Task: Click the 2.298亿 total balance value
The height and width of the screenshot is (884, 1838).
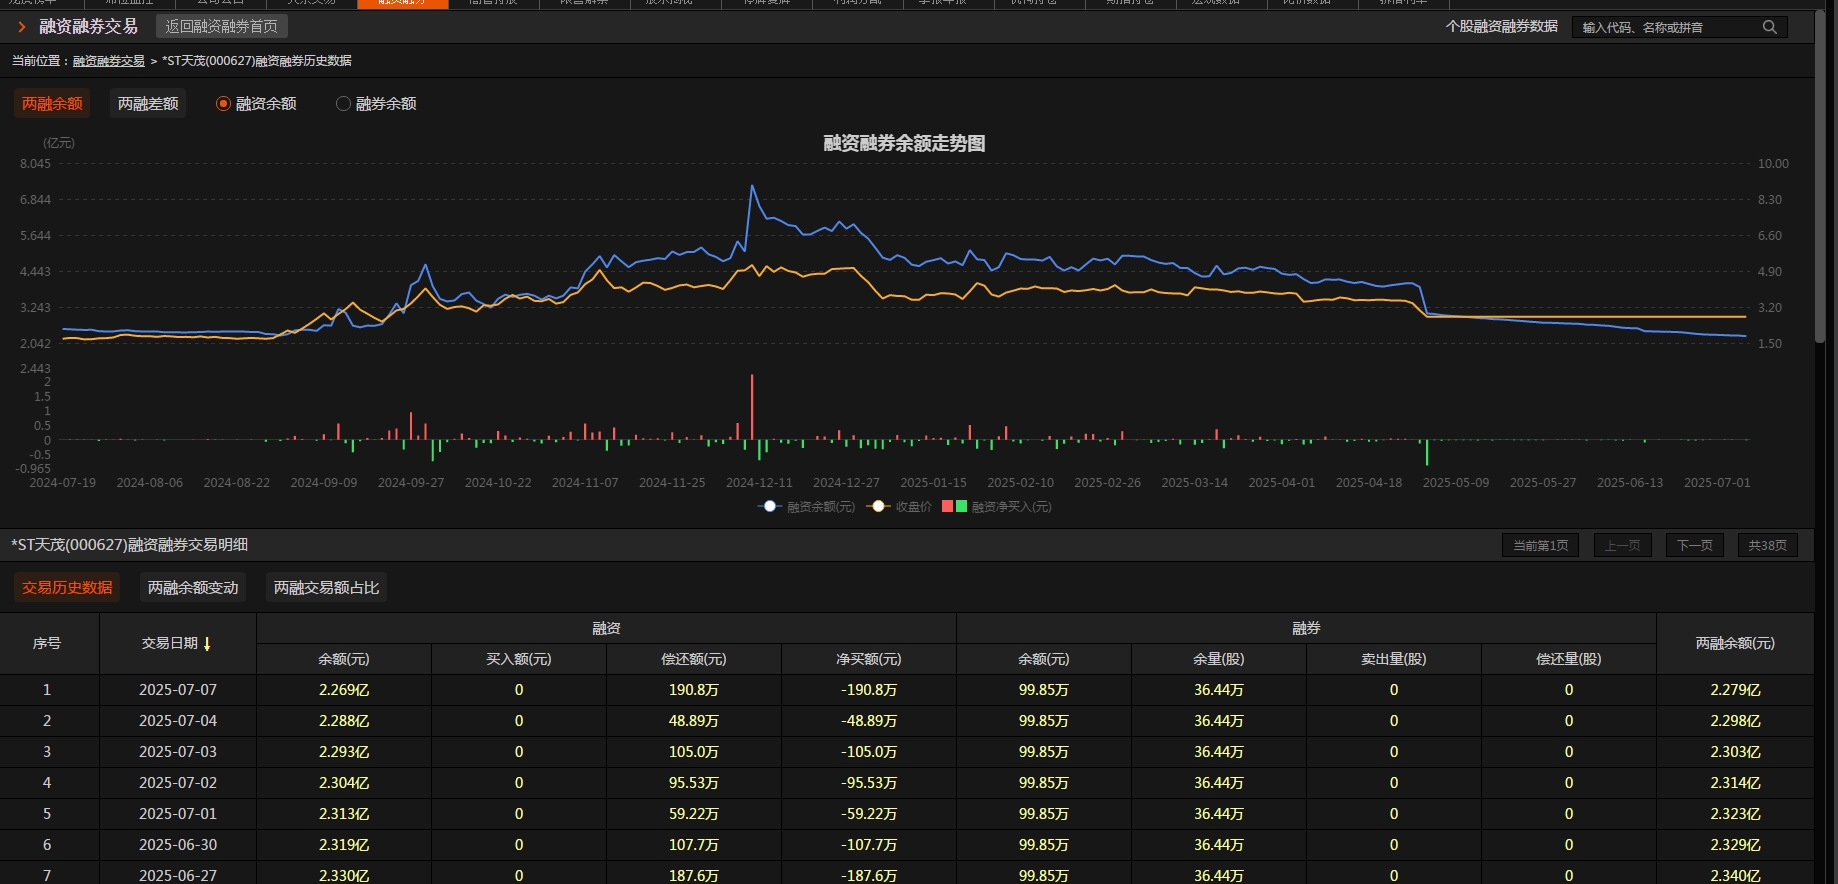Action: (x=1735, y=721)
